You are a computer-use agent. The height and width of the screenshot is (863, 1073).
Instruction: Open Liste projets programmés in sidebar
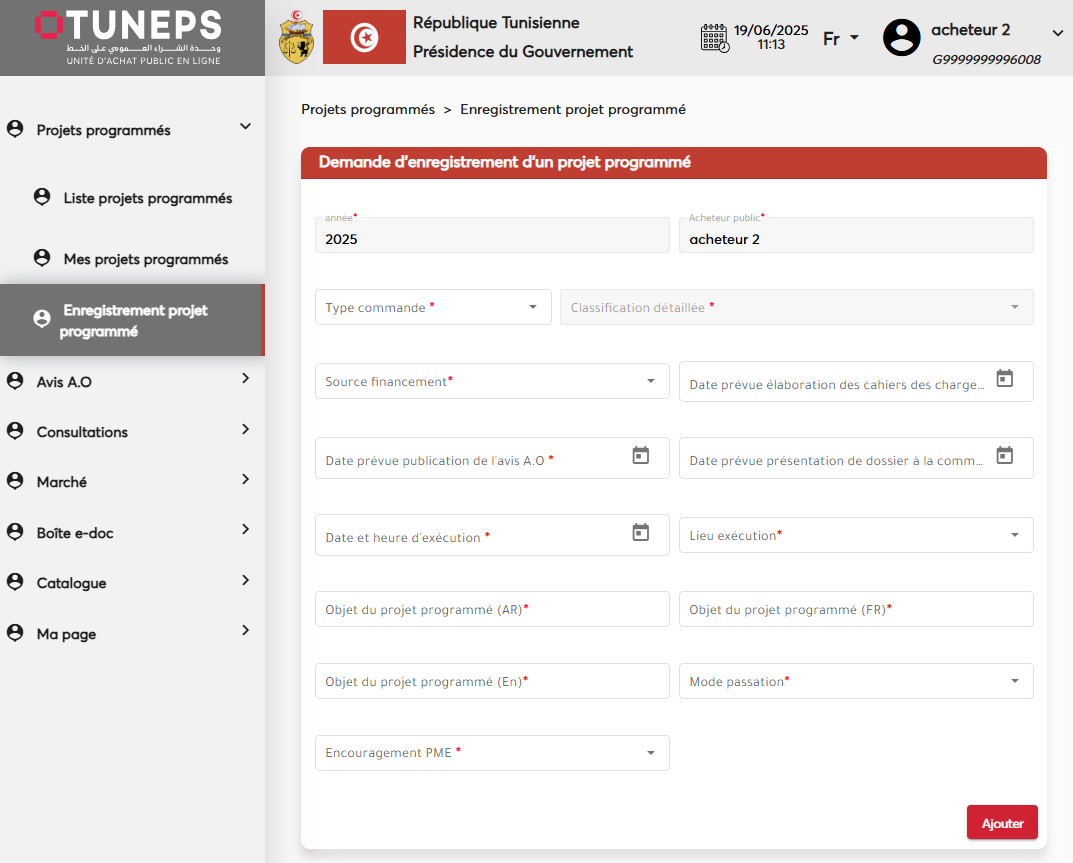pyautogui.click(x=147, y=198)
